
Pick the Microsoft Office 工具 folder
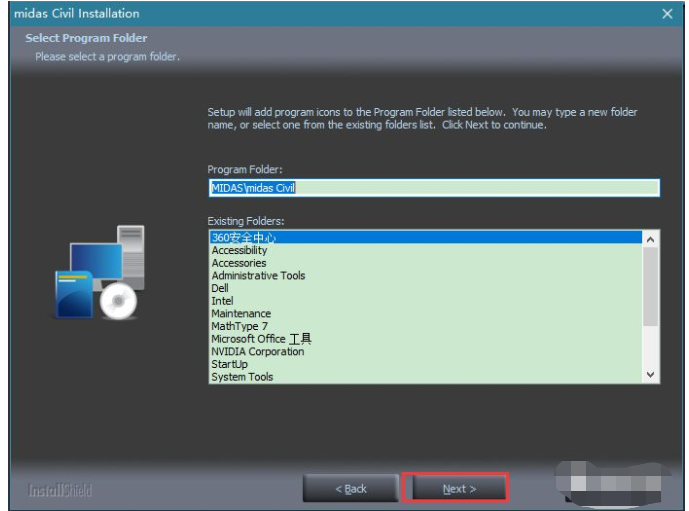click(x=425, y=339)
